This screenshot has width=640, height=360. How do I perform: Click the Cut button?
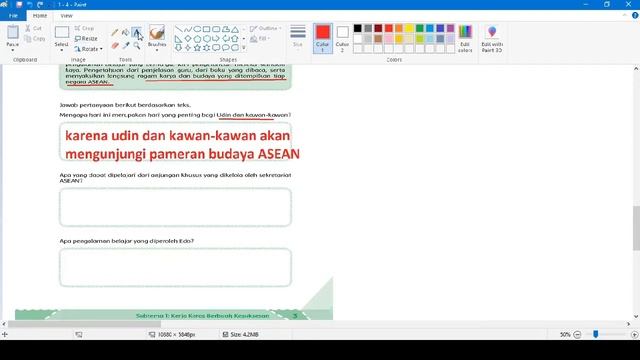click(x=33, y=28)
